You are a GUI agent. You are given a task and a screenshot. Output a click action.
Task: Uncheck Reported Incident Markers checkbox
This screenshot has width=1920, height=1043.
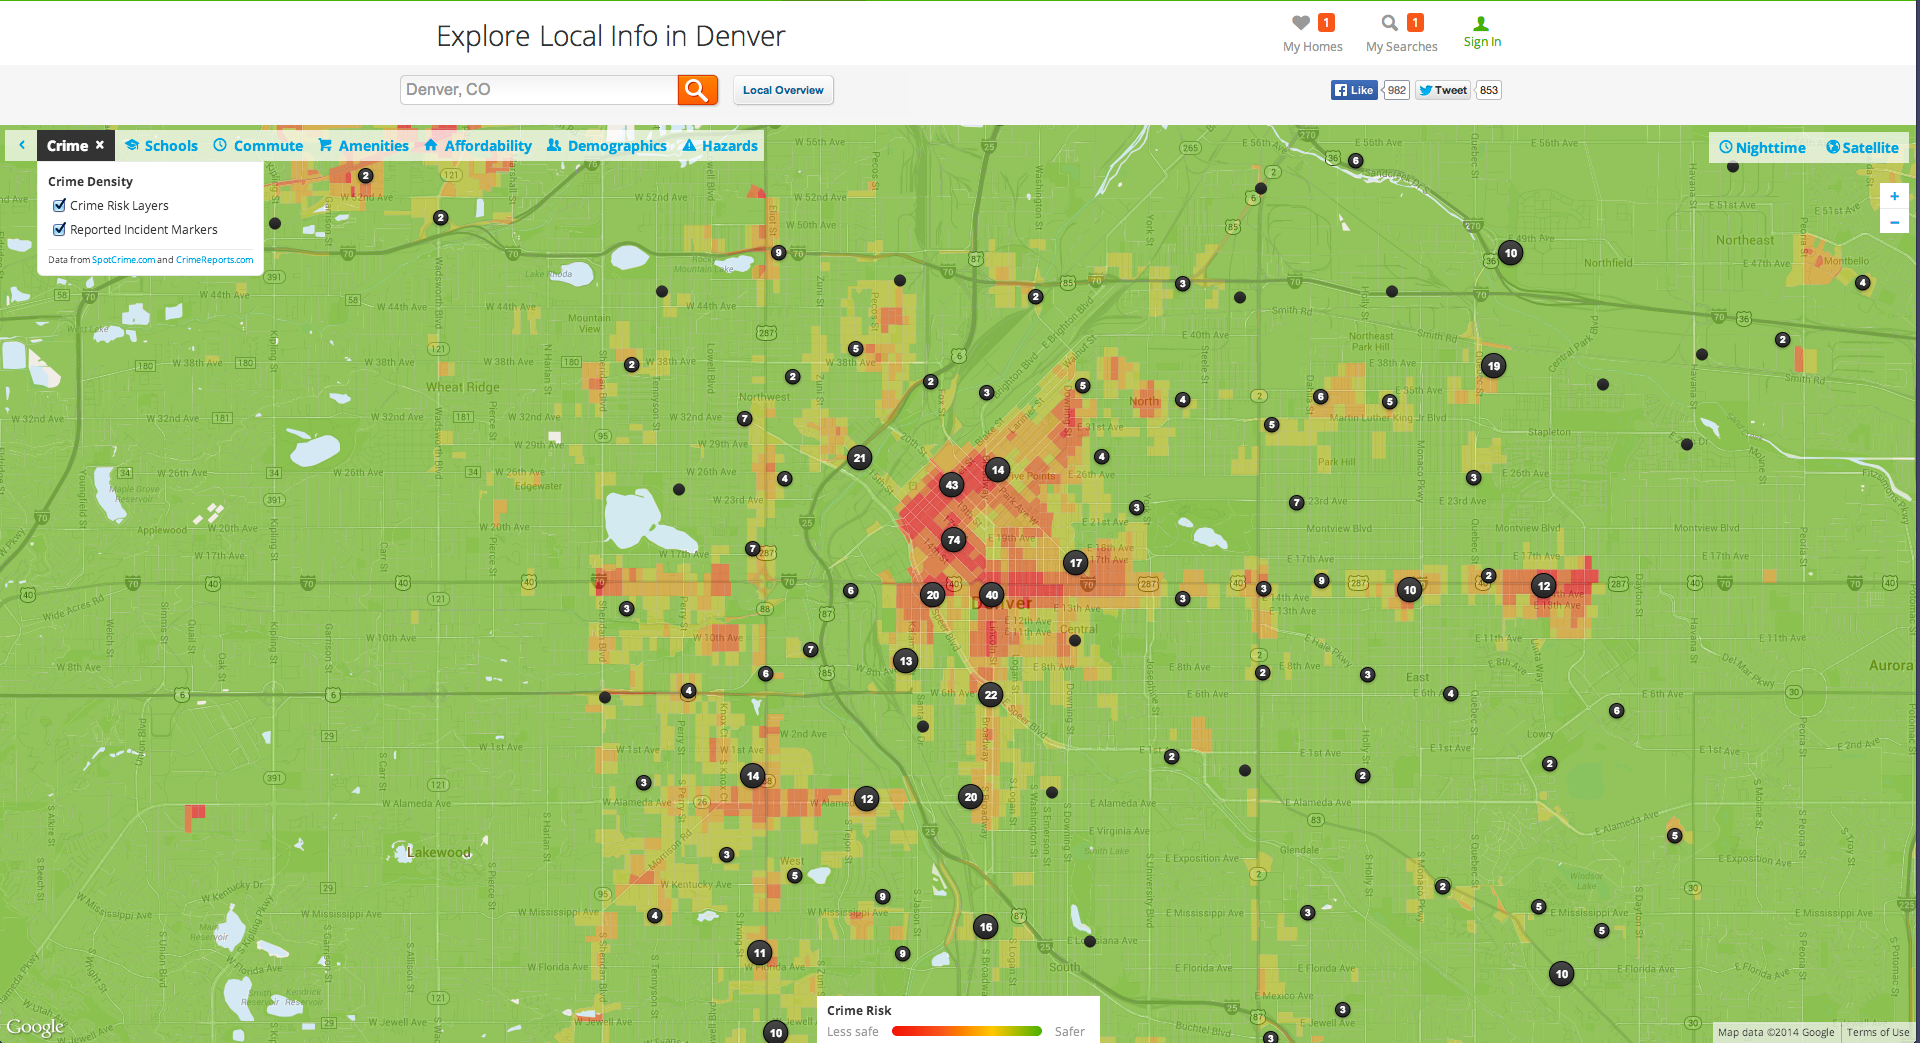(59, 229)
